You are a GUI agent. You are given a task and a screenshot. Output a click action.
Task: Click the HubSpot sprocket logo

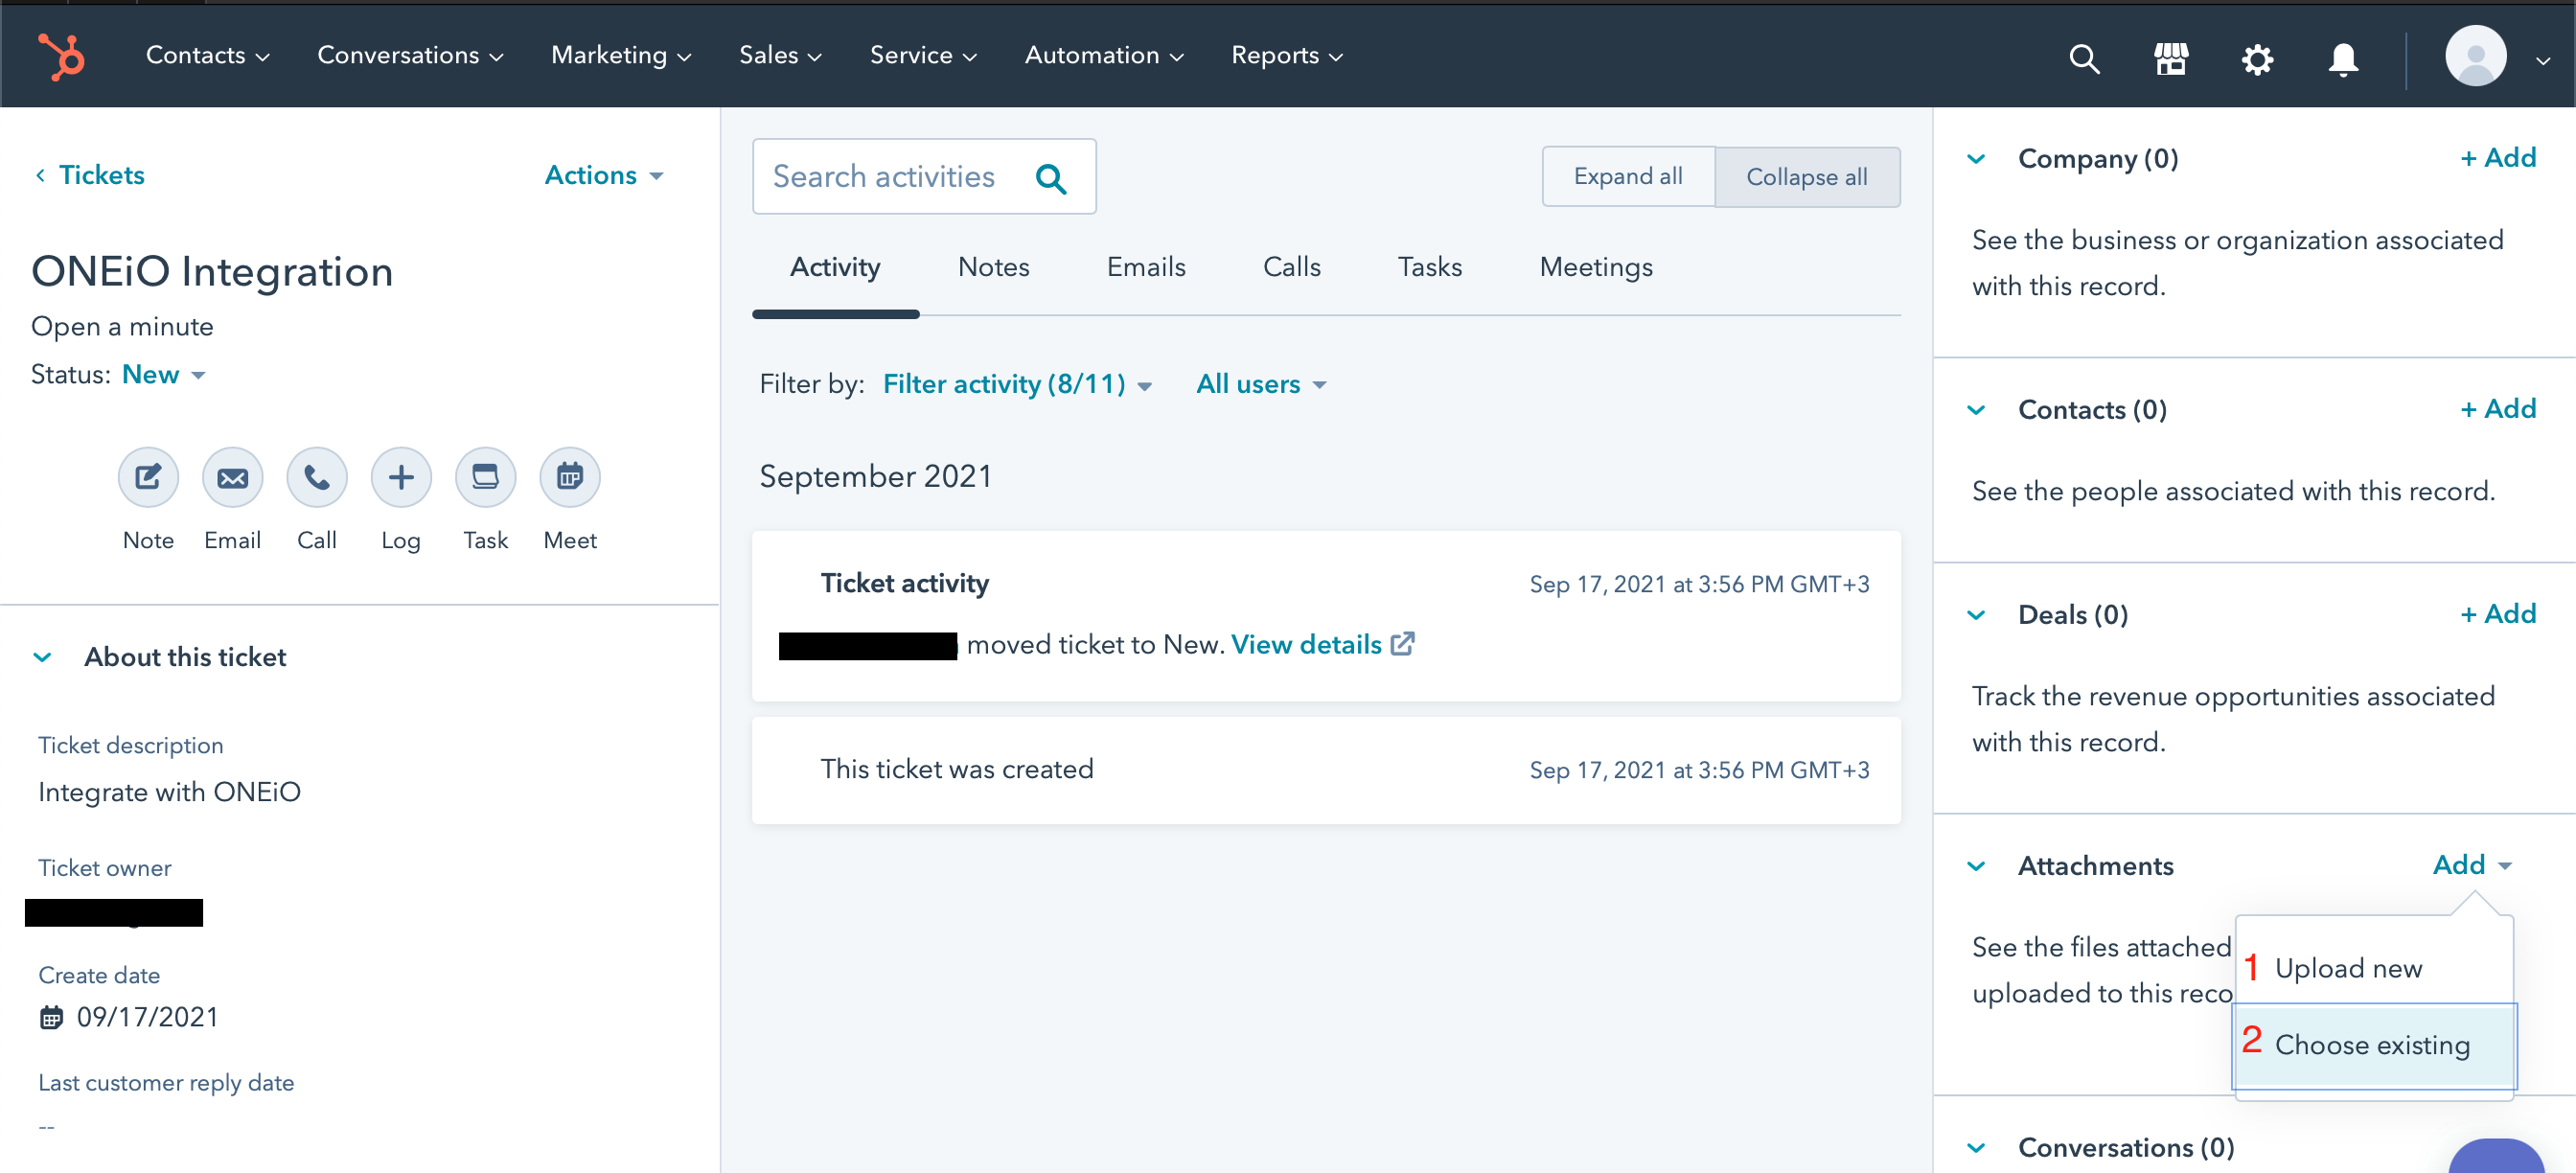pyautogui.click(x=62, y=55)
